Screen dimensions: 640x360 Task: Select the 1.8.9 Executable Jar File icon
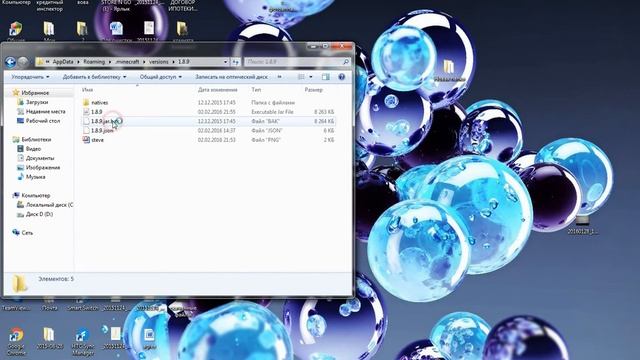pos(86,112)
